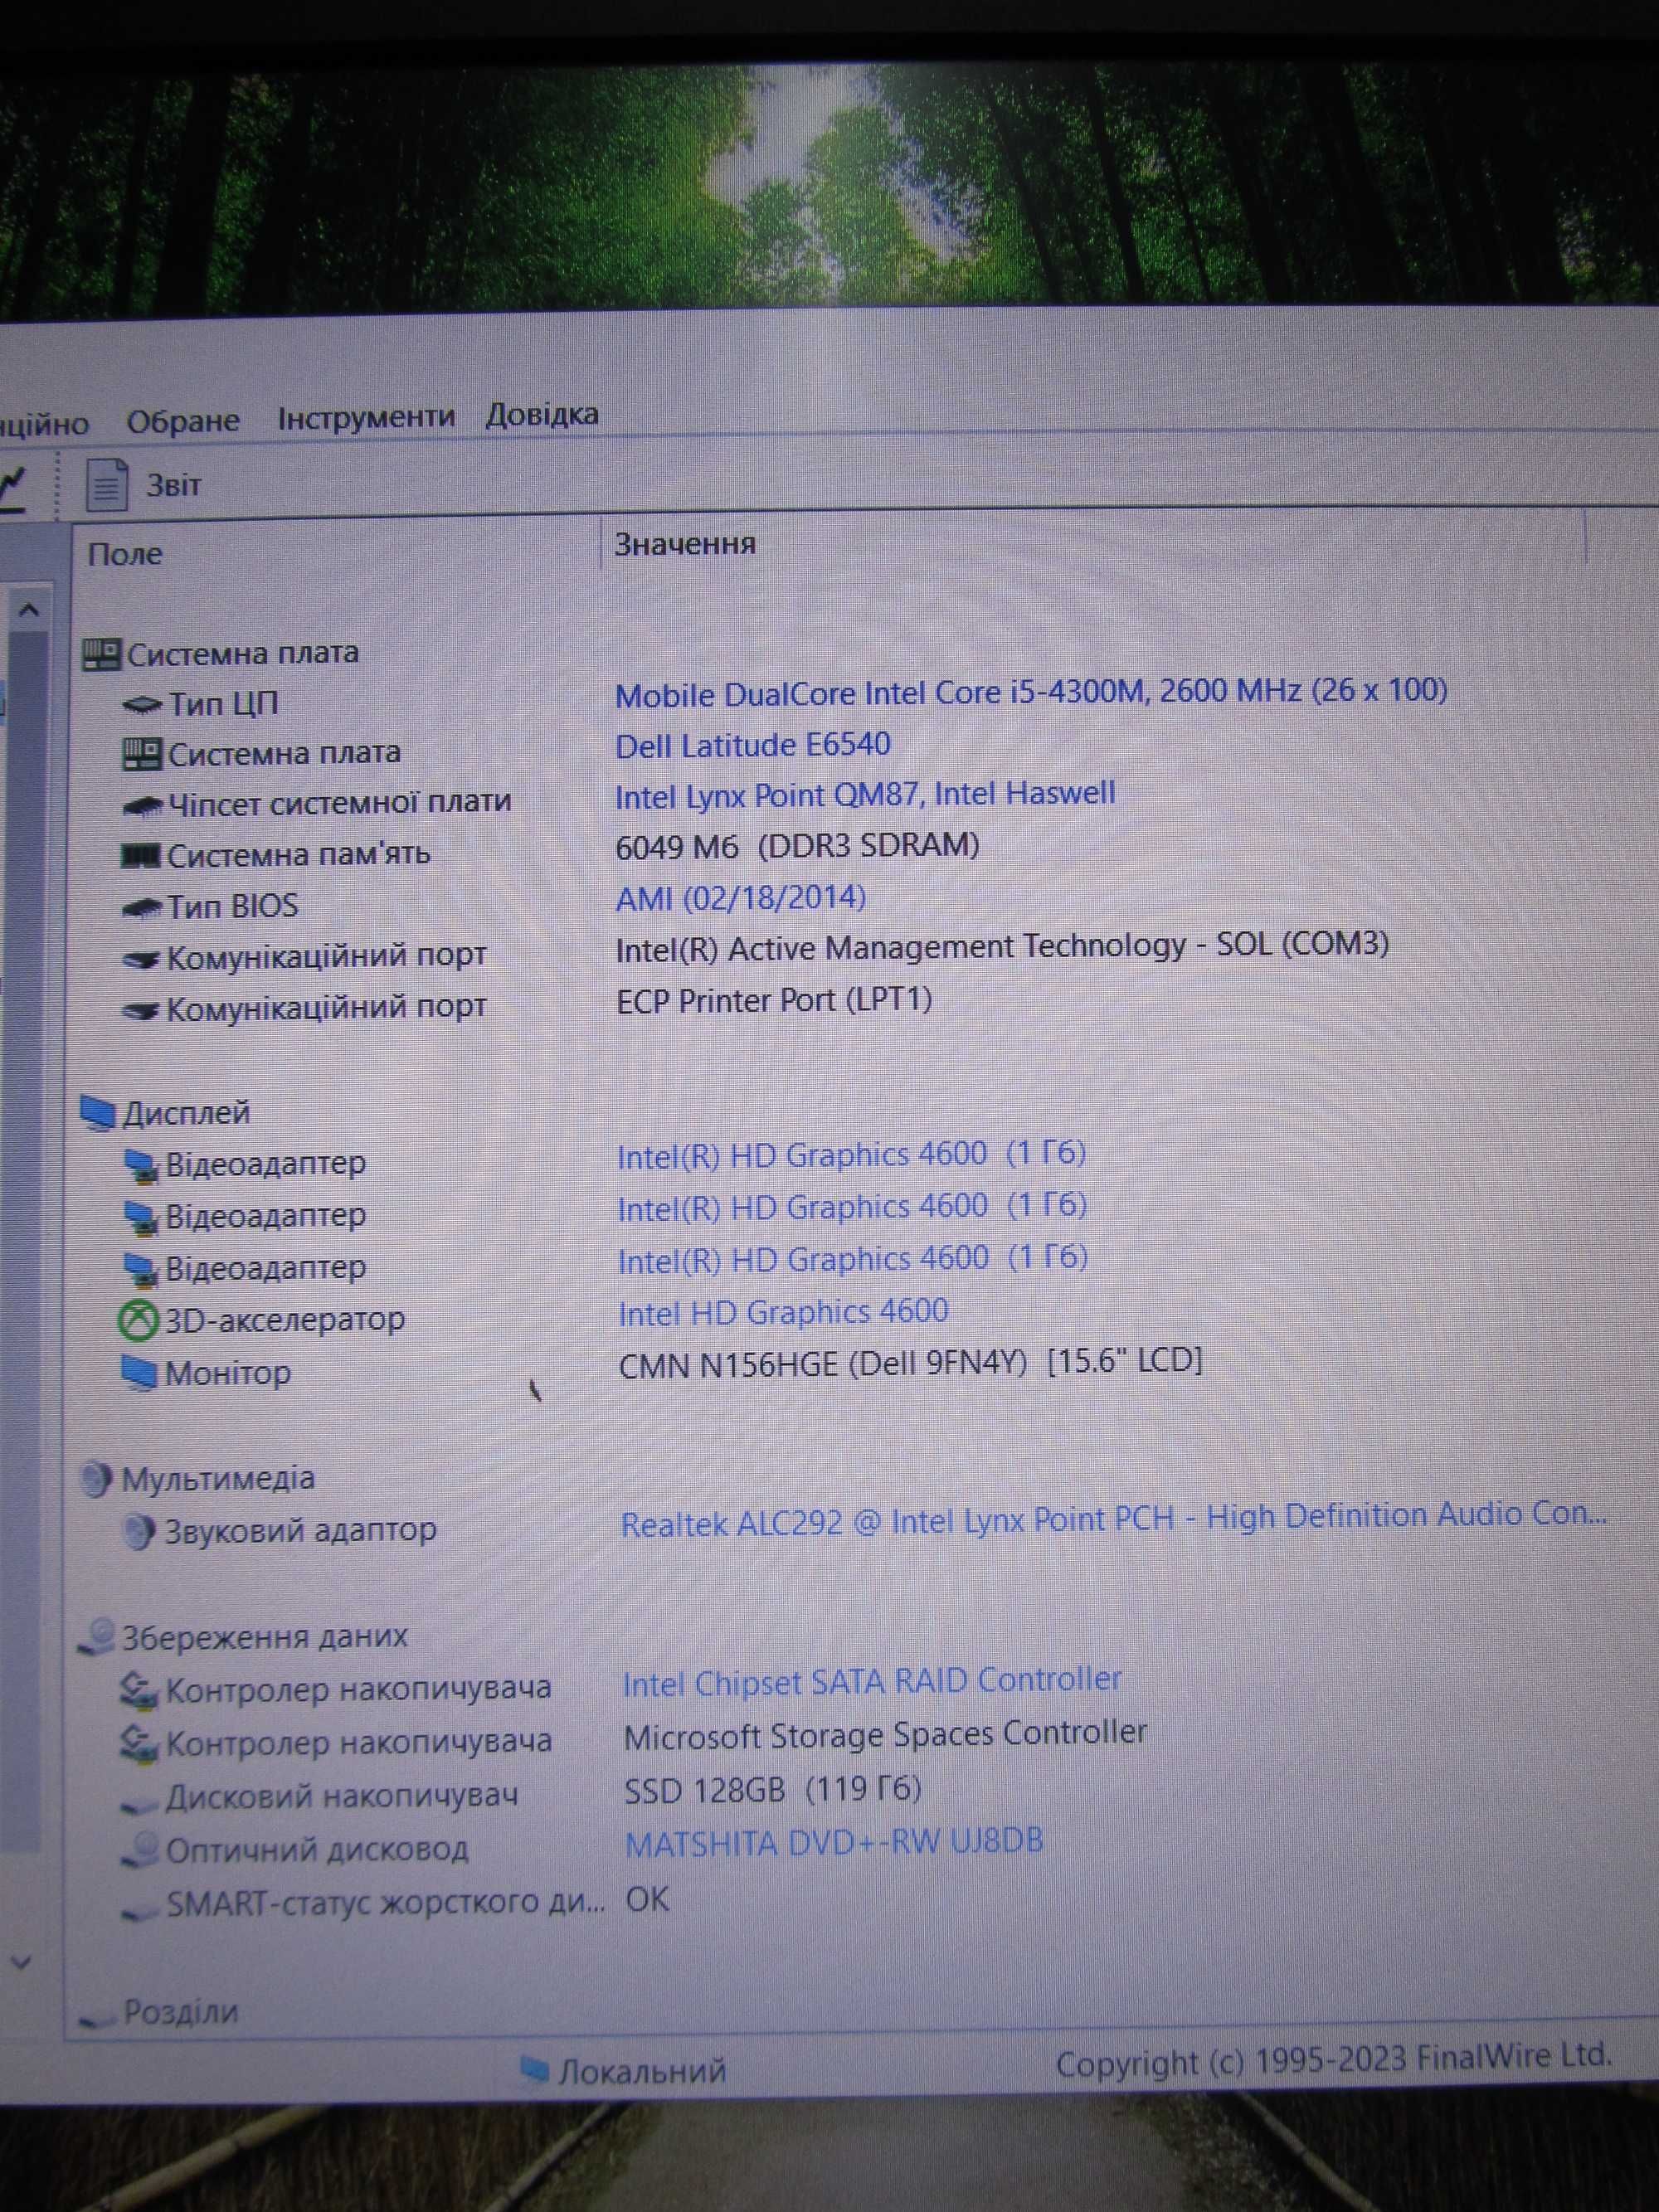The width and height of the screenshot is (1659, 2212).
Task: Click the Монітор row icon
Action: [138, 1373]
